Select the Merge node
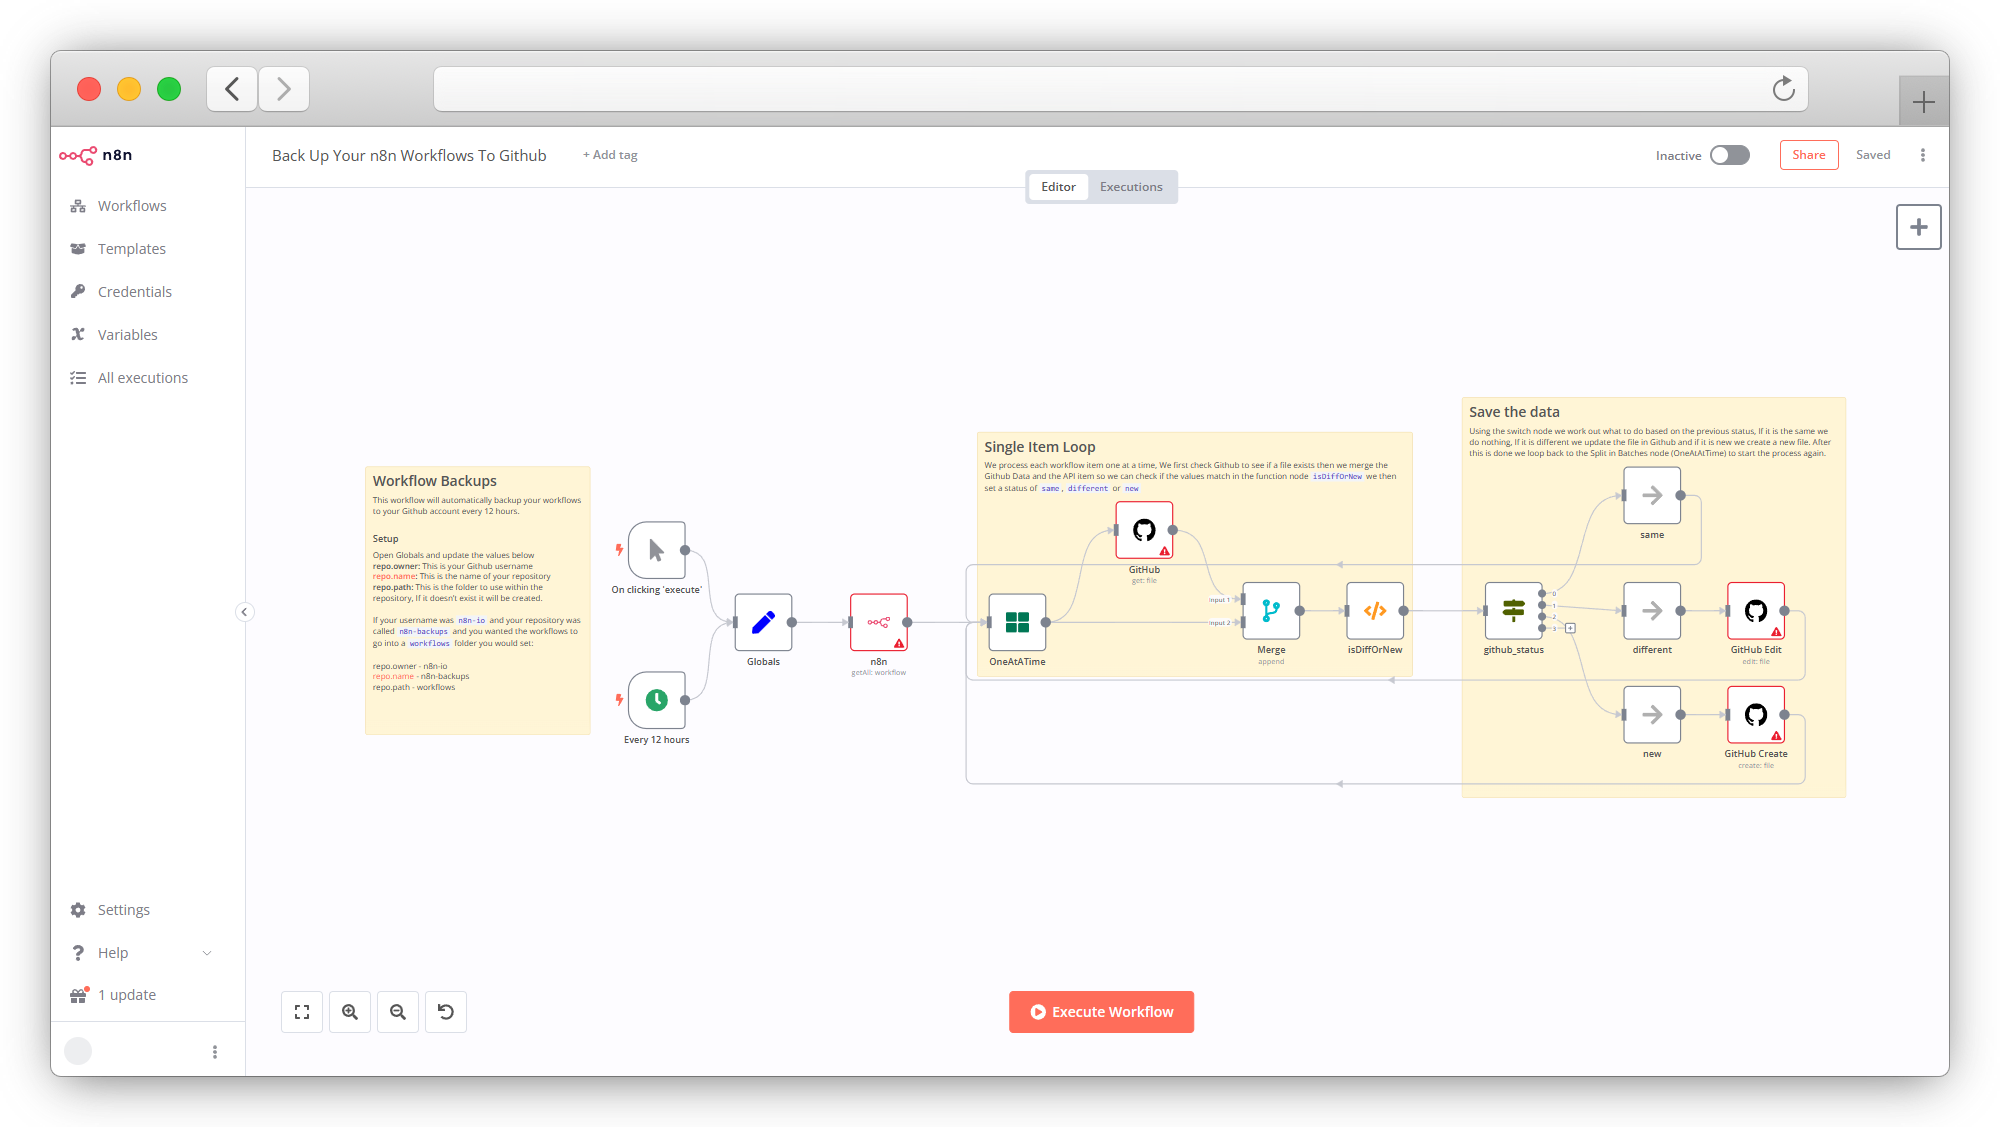The height and width of the screenshot is (1127, 2000). click(x=1271, y=610)
